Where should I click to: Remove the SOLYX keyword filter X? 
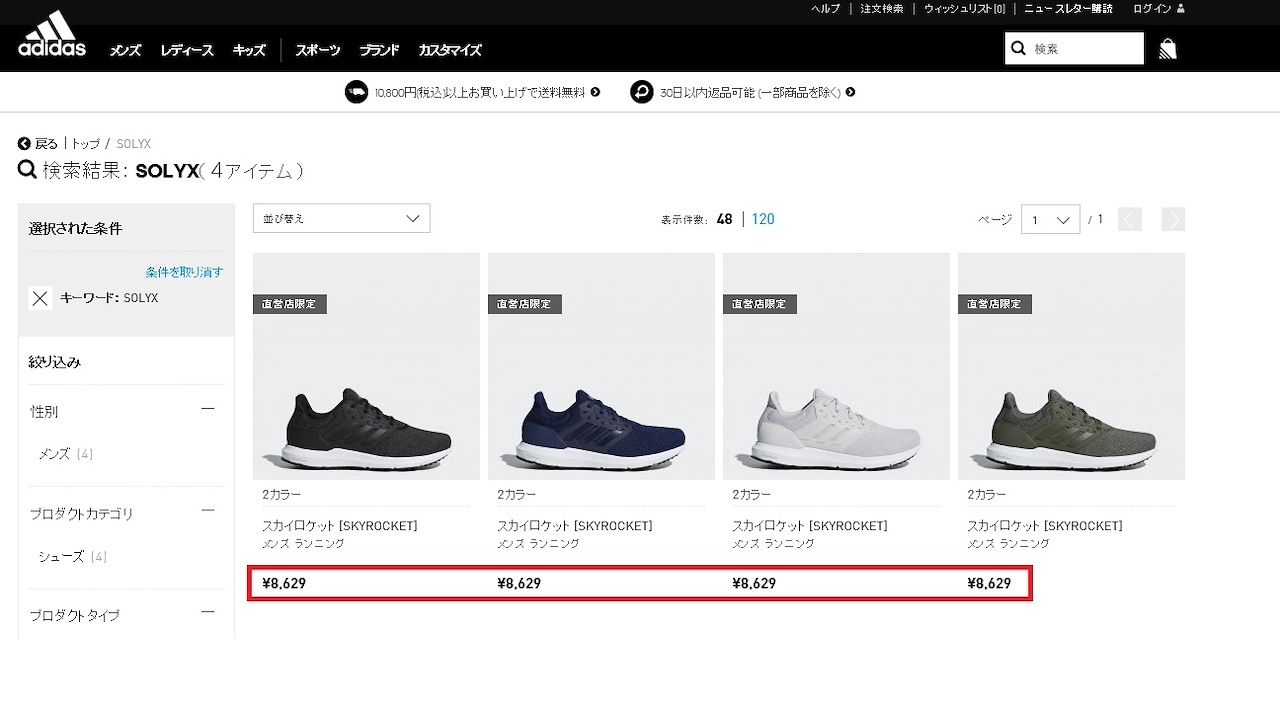click(40, 298)
